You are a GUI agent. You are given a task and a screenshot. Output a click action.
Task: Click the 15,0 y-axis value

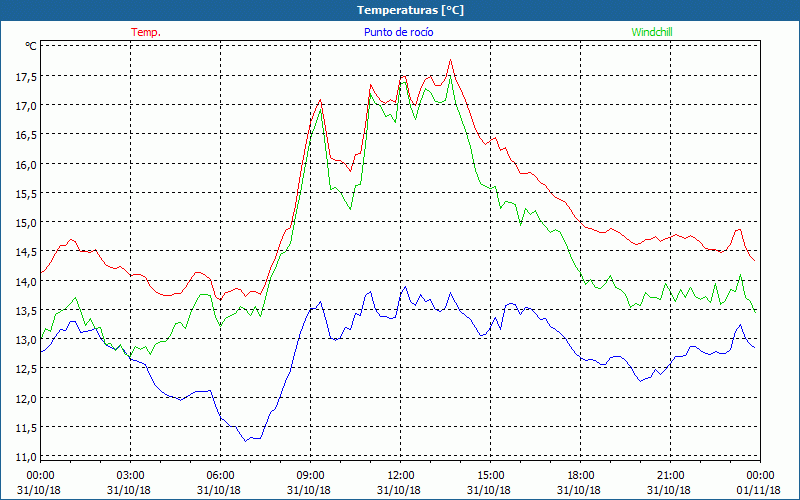click(x=26, y=222)
